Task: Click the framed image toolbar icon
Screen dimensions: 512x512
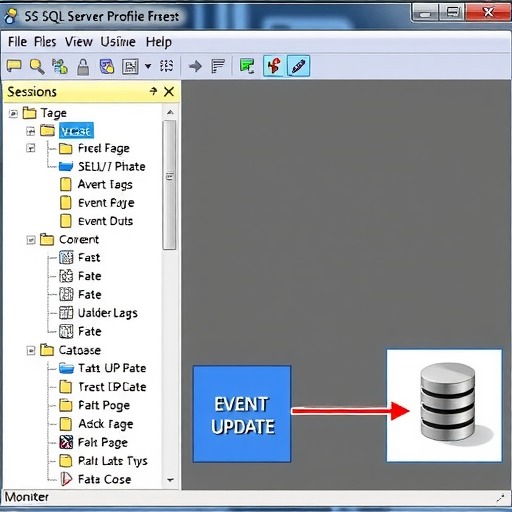Action: click(130, 66)
